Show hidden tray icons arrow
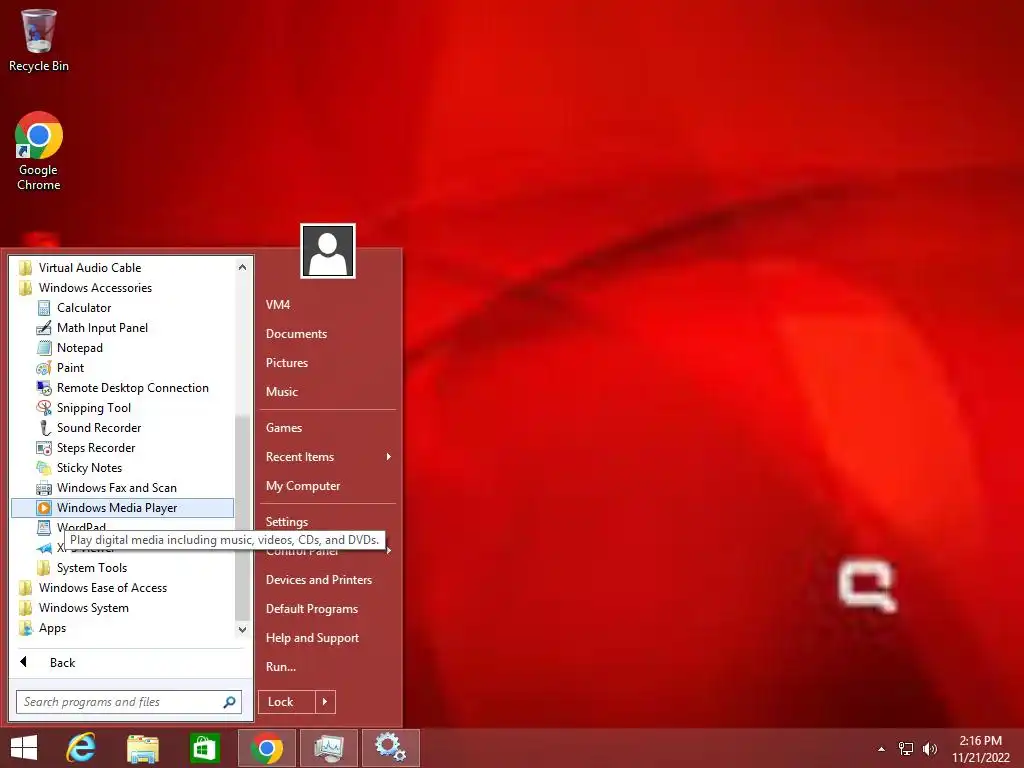Screen dimensions: 1024x768 click(882, 749)
